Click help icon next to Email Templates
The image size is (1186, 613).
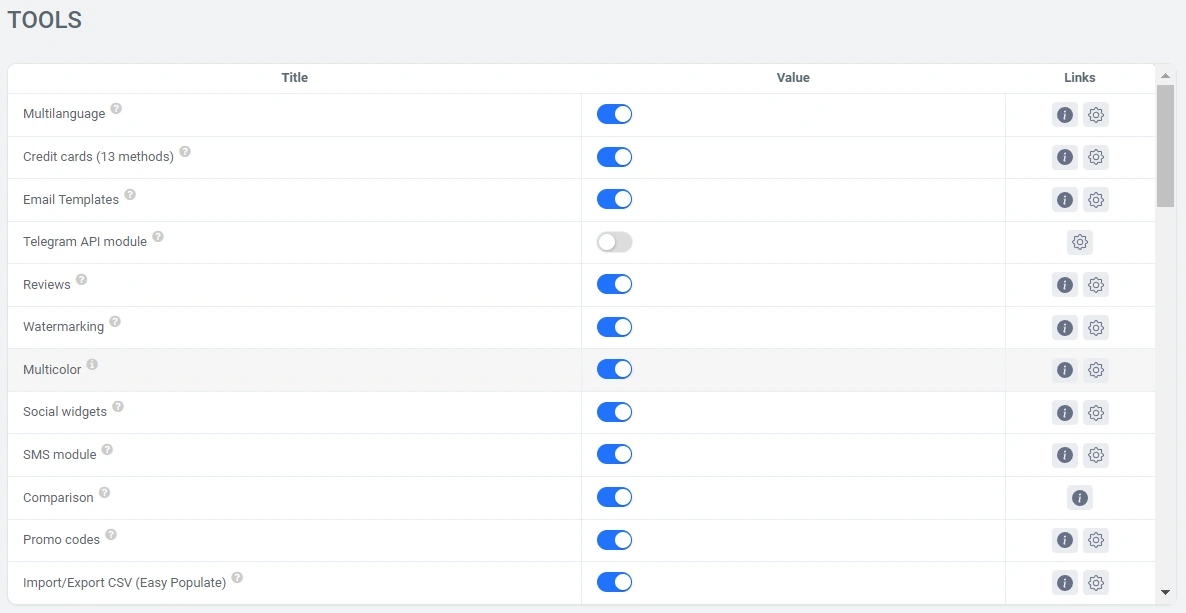[130, 195]
